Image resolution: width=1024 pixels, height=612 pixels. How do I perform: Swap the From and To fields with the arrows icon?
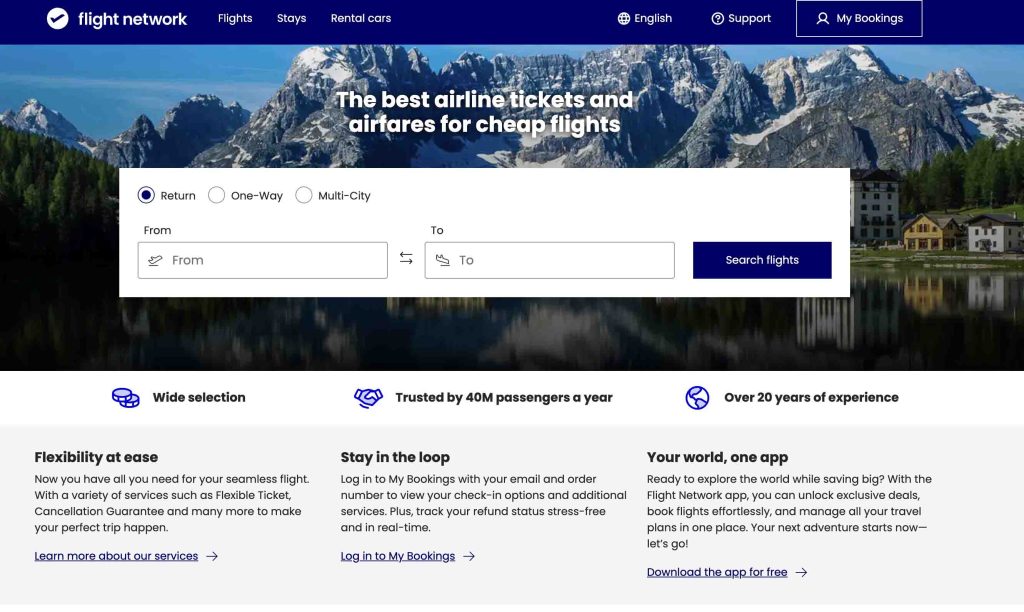(406, 259)
